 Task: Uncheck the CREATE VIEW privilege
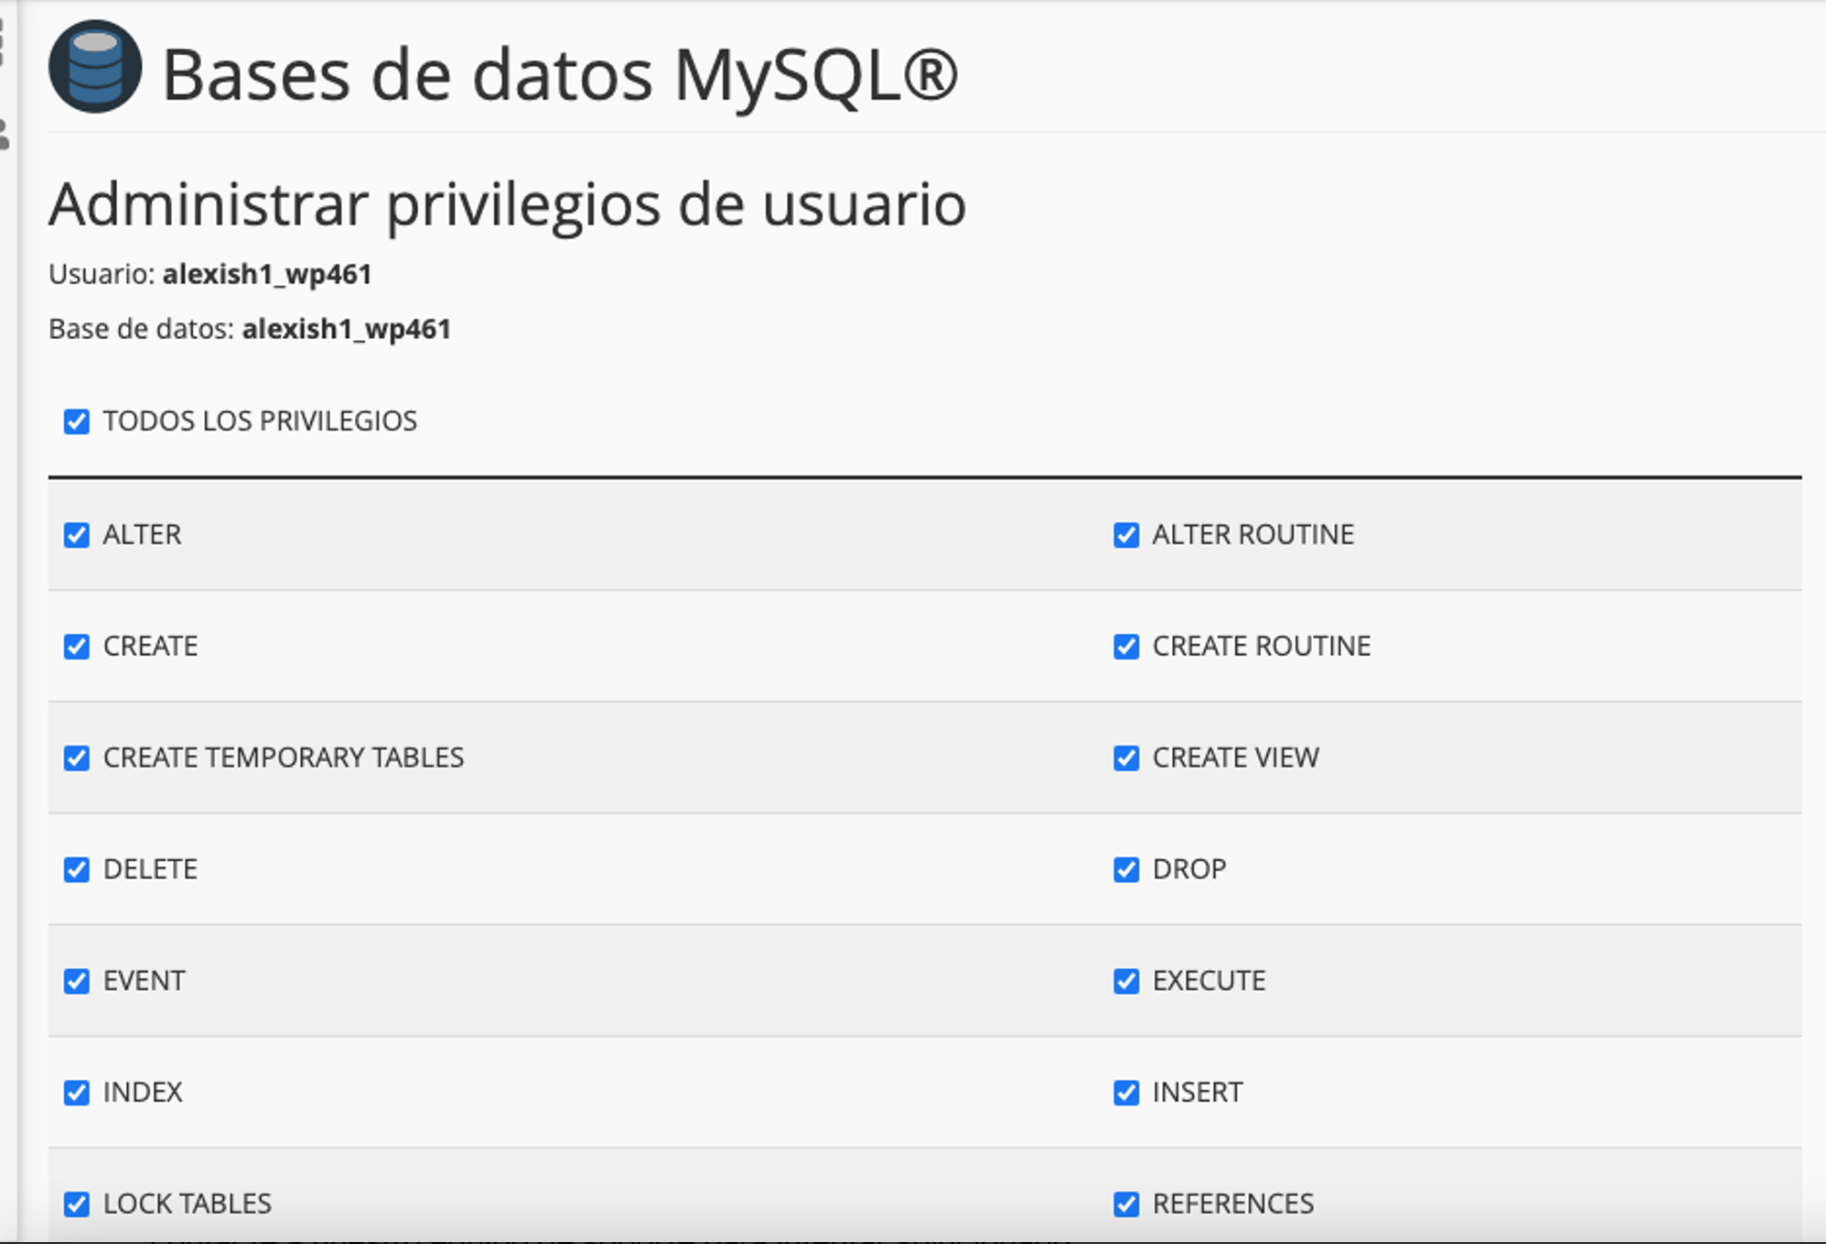click(x=1126, y=758)
